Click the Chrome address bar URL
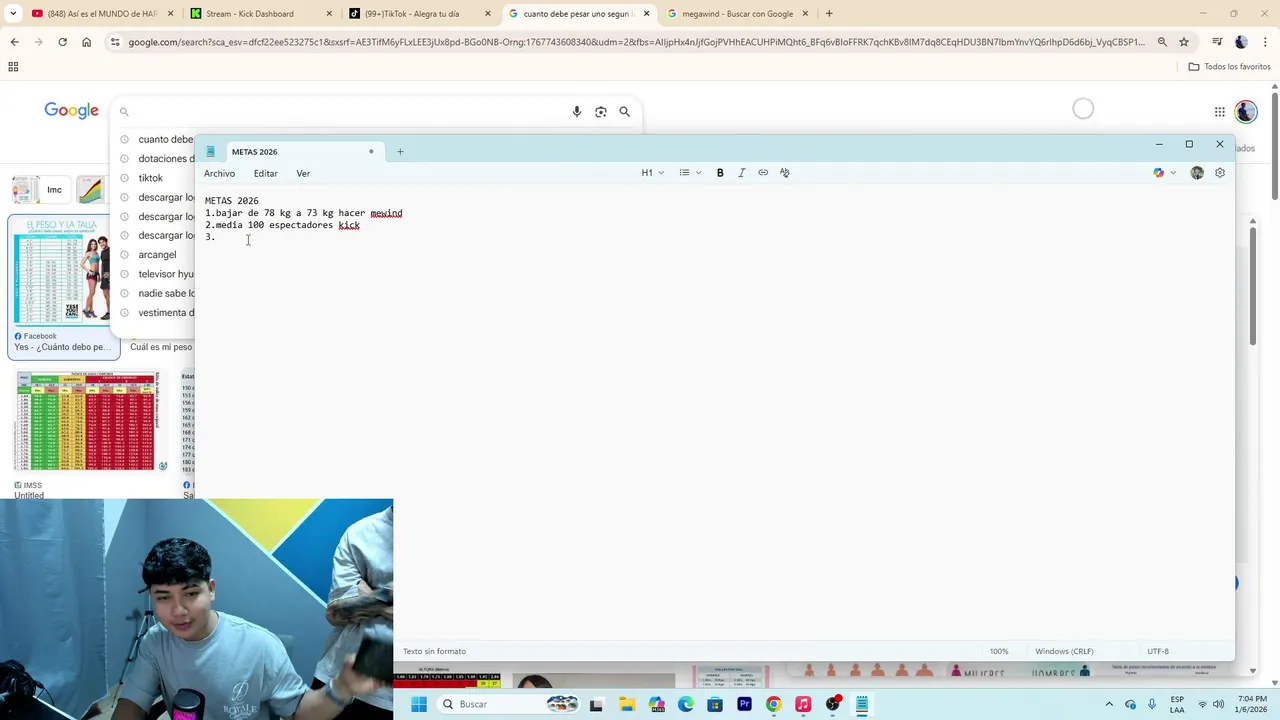This screenshot has width=1280, height=720. [636, 42]
